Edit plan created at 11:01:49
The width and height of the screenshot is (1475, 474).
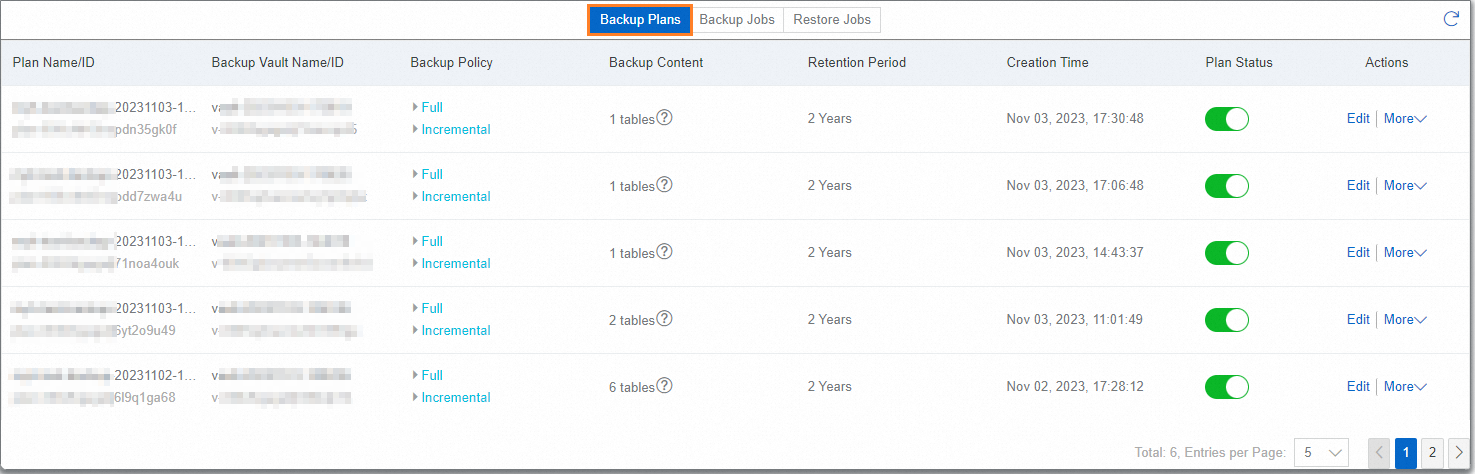[x=1358, y=319]
